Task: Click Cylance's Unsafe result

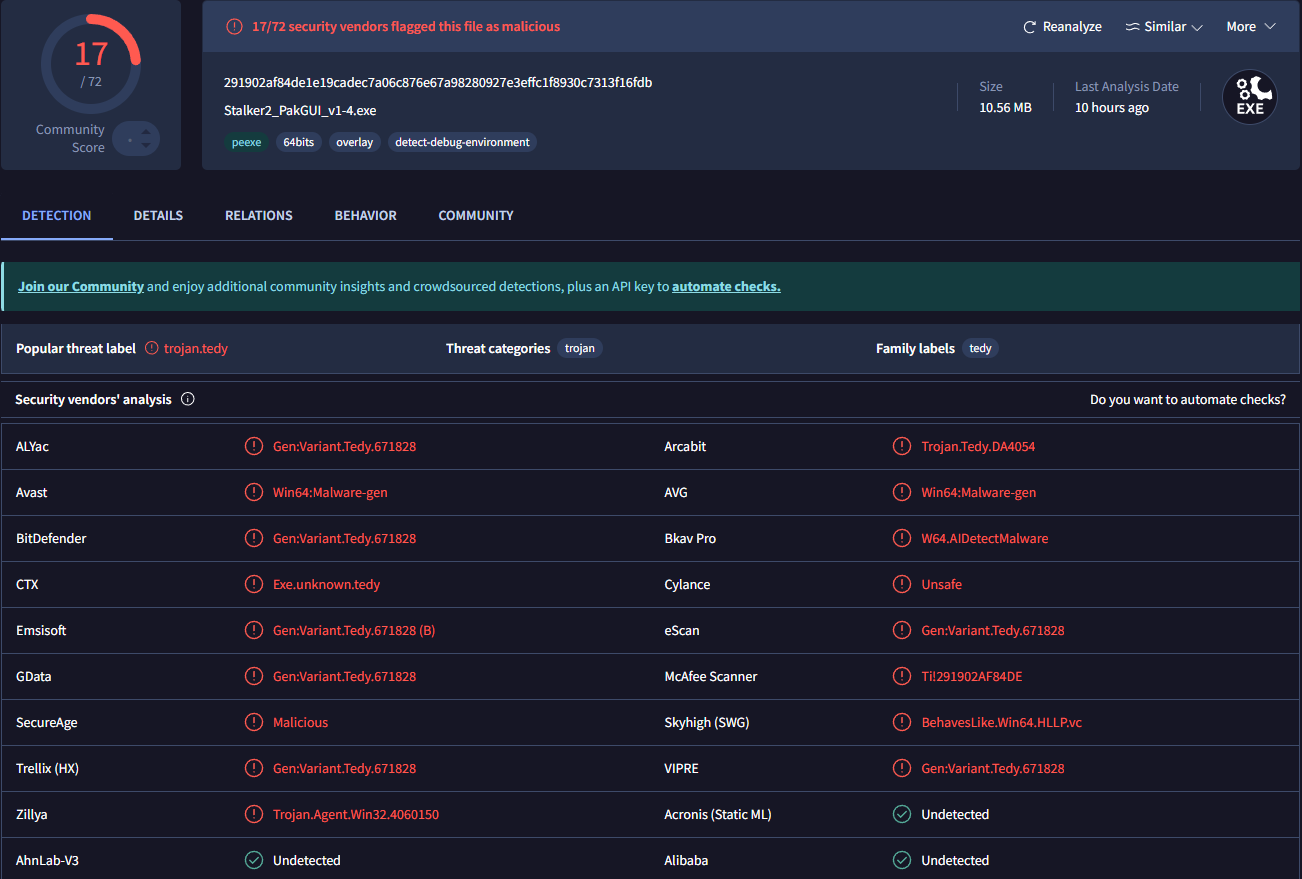Action: [x=942, y=584]
